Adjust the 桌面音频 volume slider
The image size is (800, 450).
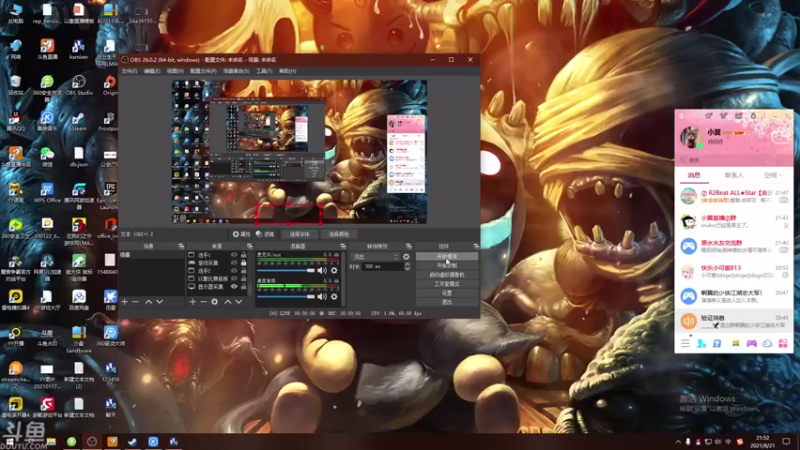click(286, 296)
